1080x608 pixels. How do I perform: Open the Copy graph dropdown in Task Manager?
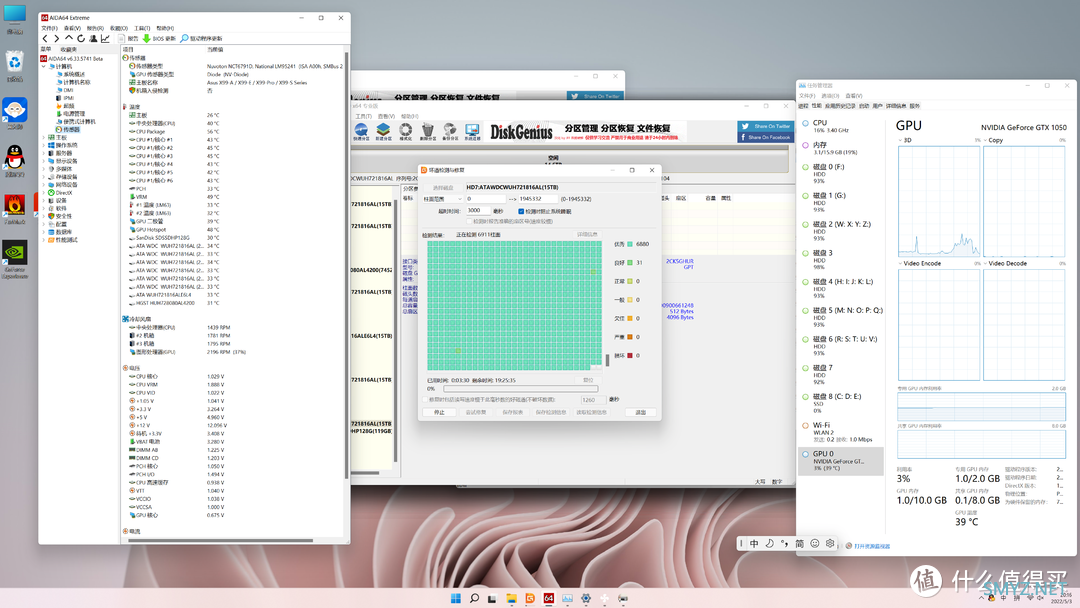[985, 140]
